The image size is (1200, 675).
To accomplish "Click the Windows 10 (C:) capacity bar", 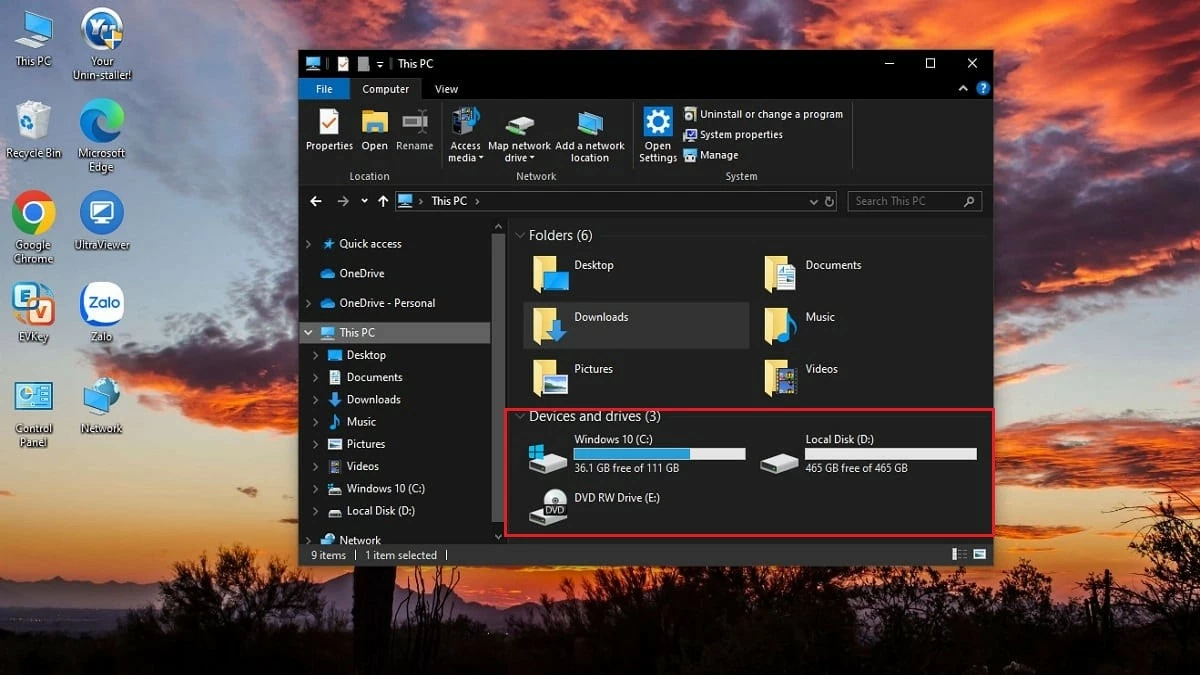I will (x=658, y=453).
